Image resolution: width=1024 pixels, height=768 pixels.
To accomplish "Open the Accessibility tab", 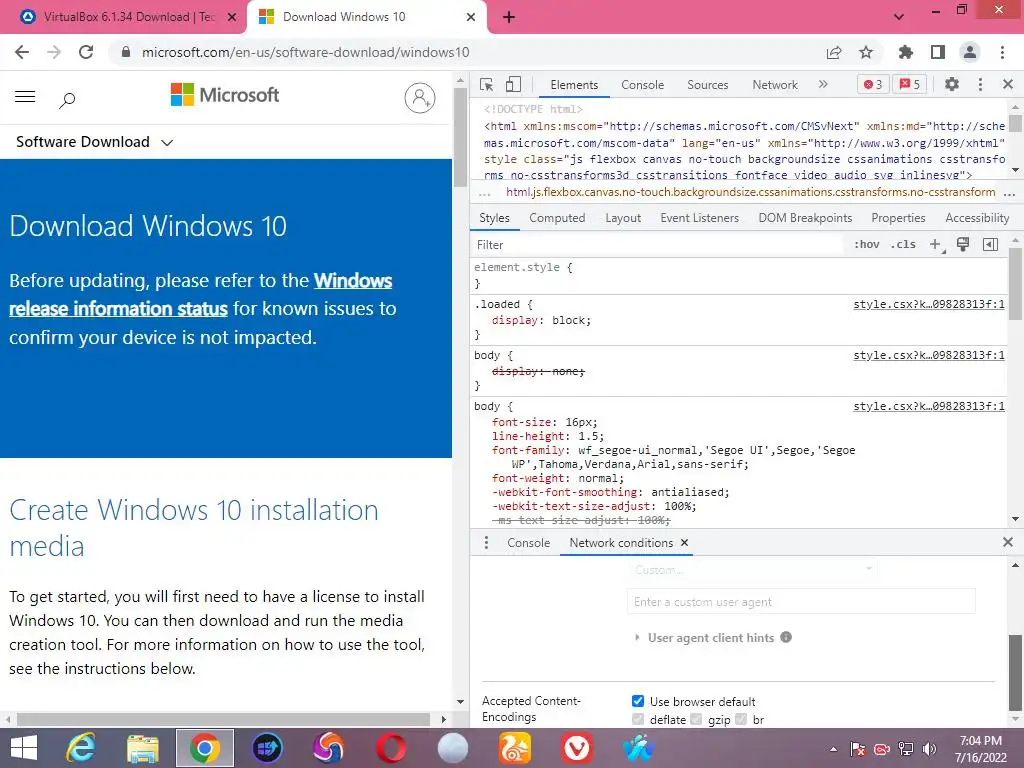I will (977, 218).
